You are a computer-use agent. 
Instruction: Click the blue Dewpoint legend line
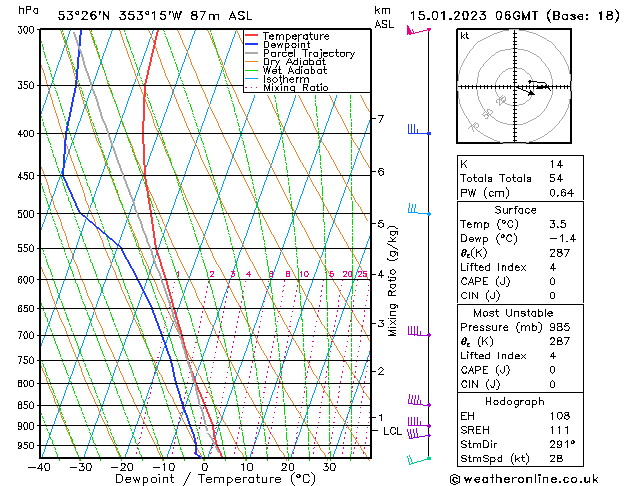252,45
